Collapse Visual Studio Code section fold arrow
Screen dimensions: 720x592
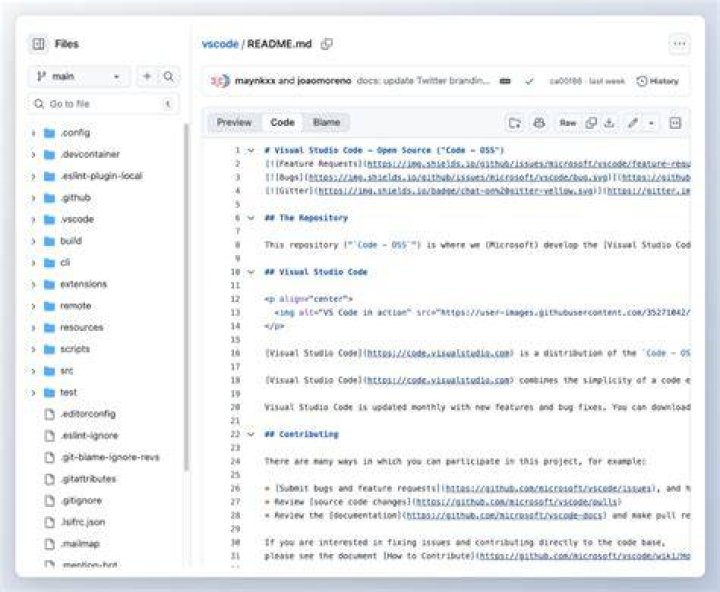pos(251,272)
